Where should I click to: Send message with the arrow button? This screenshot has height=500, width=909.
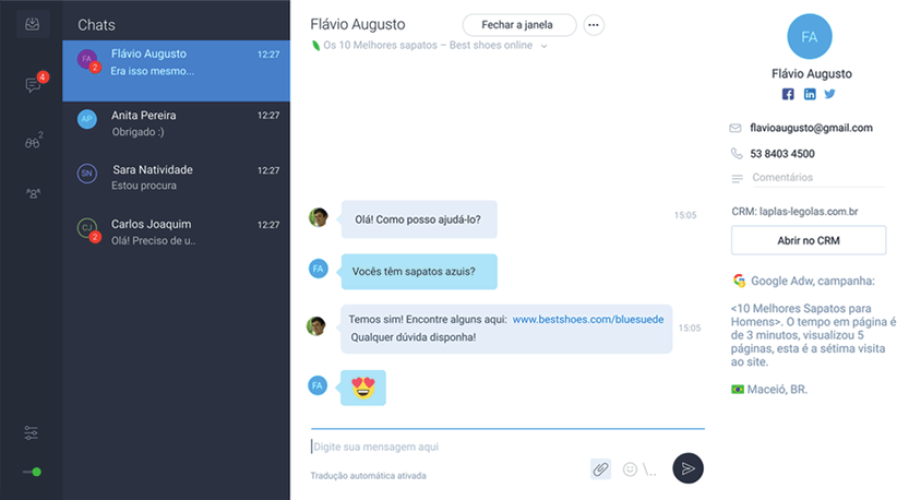click(x=688, y=468)
